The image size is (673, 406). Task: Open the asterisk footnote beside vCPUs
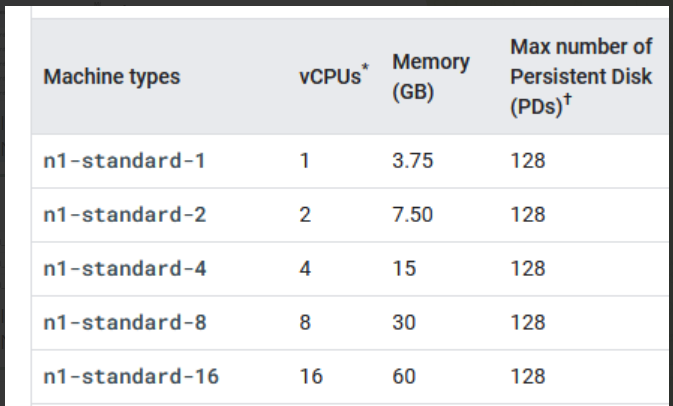click(365, 68)
